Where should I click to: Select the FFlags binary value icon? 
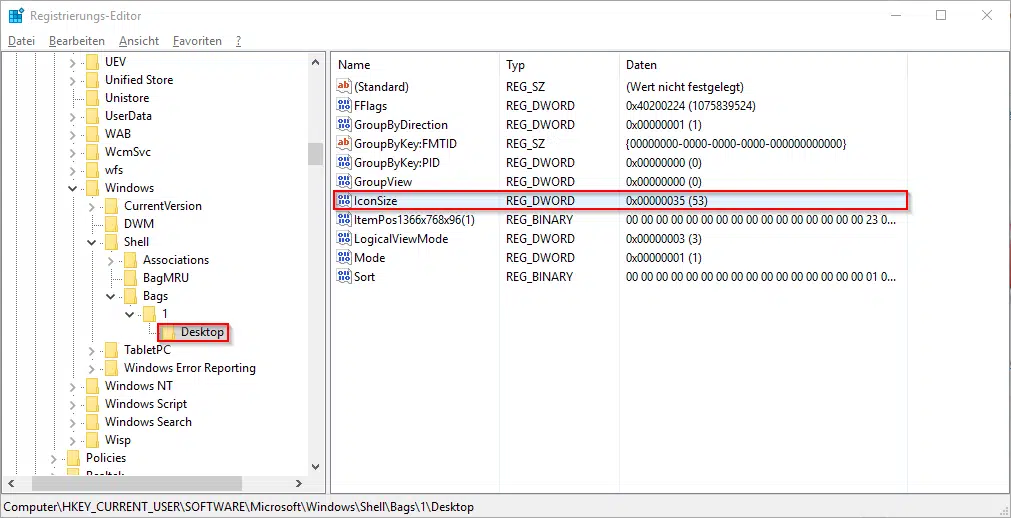pos(344,106)
